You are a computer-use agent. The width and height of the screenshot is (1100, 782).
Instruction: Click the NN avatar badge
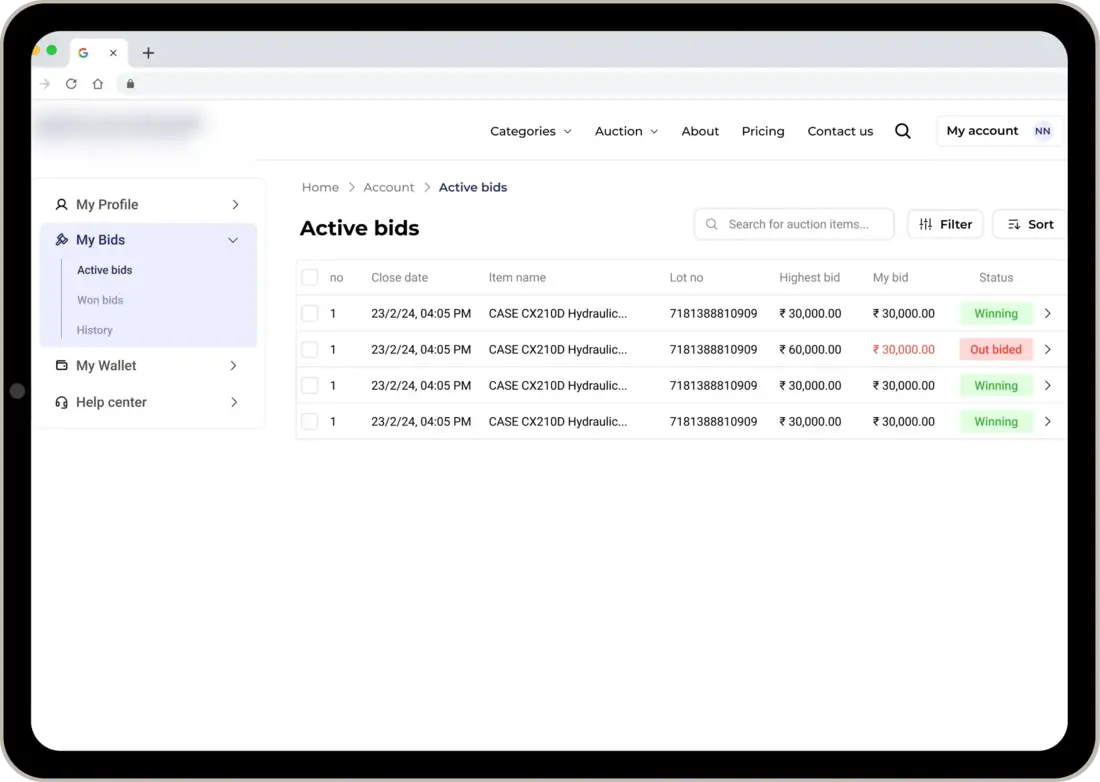1042,131
